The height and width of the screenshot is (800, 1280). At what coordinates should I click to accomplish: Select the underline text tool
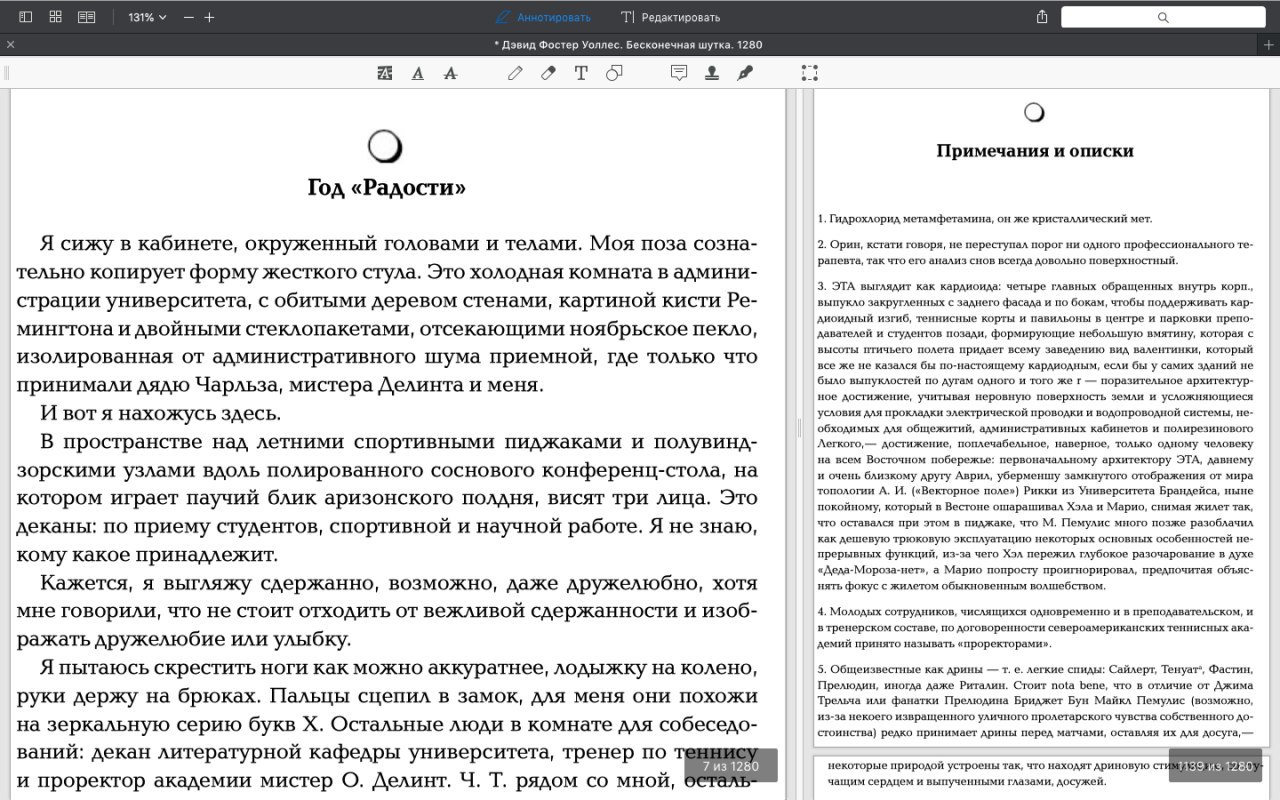[418, 73]
